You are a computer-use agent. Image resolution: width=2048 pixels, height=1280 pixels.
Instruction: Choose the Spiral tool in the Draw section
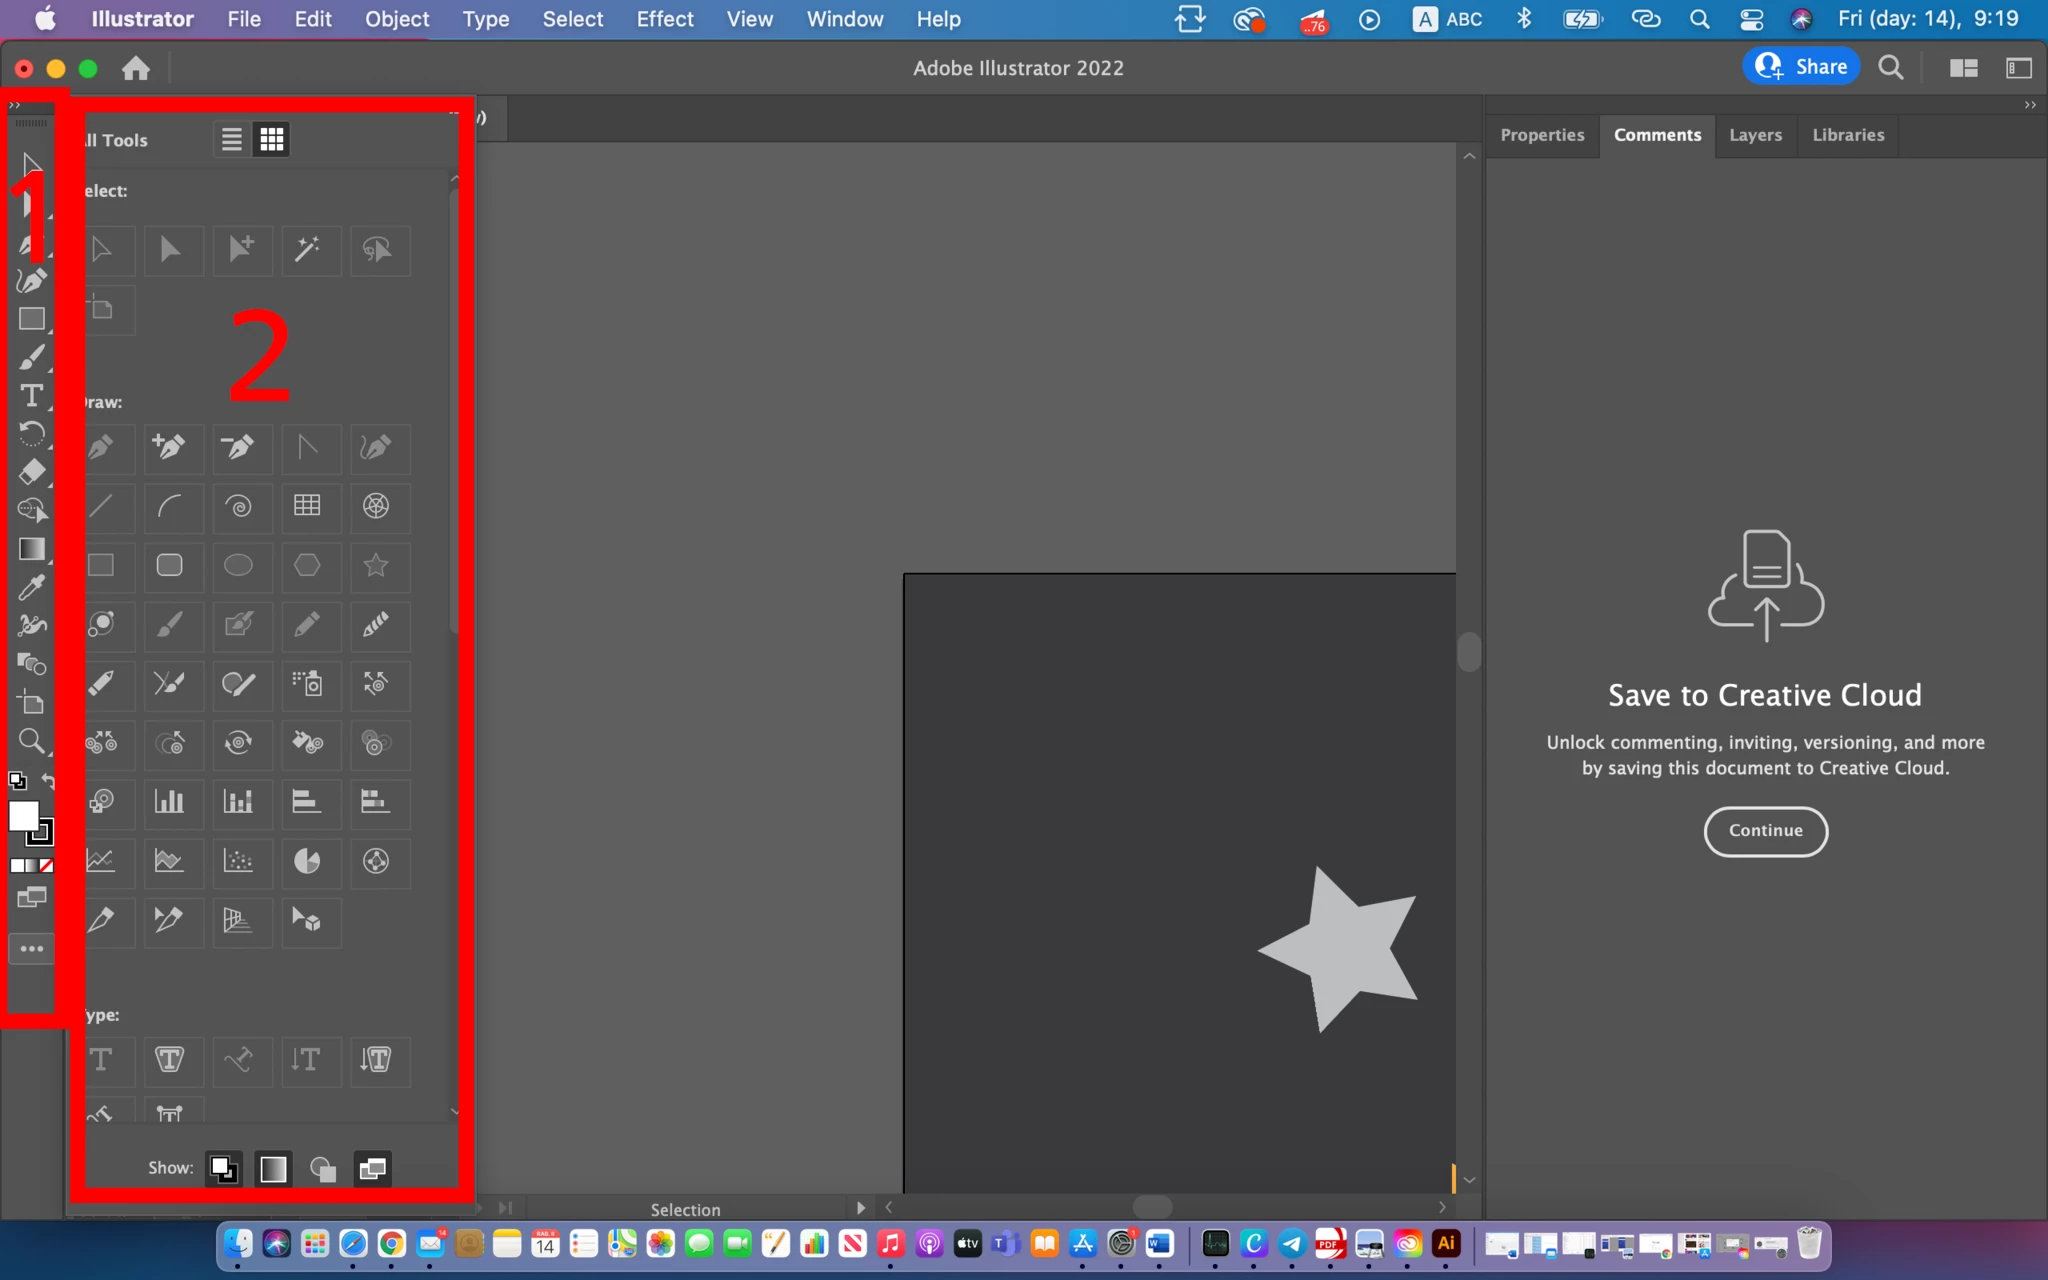click(238, 507)
